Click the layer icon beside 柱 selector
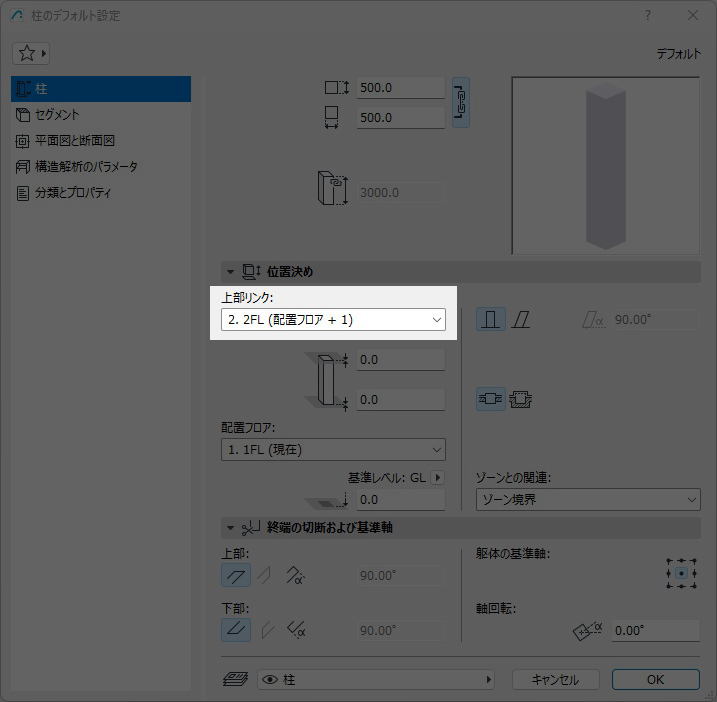The image size is (717, 702). (236, 680)
